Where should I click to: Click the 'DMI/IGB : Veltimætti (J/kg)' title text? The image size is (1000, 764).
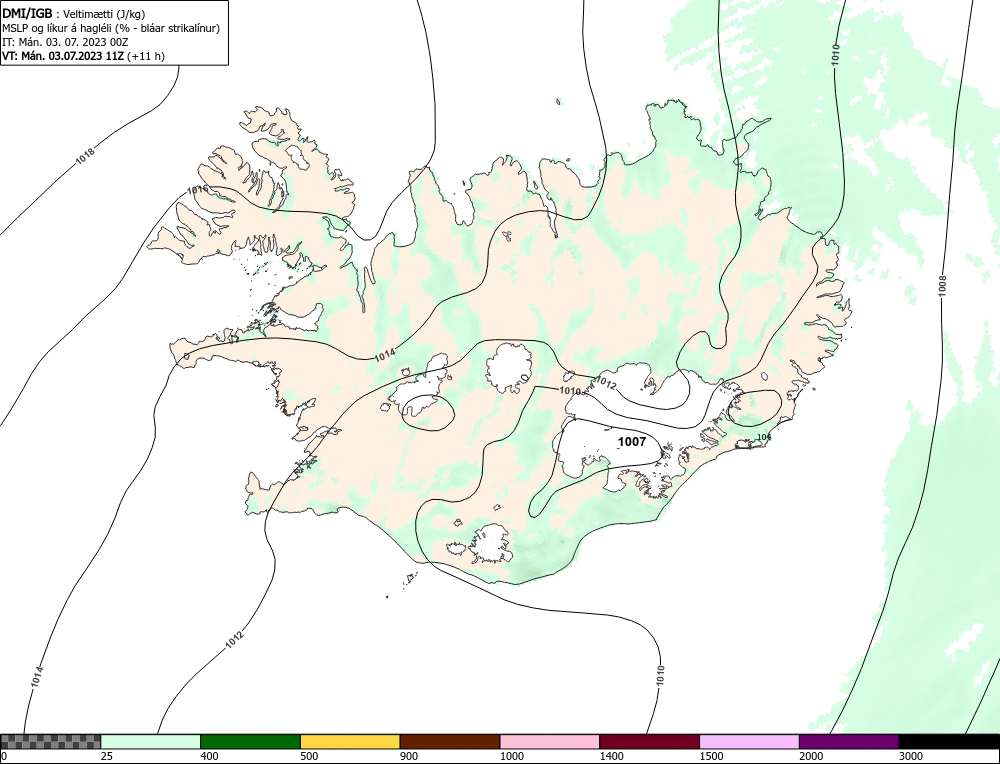click(x=73, y=13)
